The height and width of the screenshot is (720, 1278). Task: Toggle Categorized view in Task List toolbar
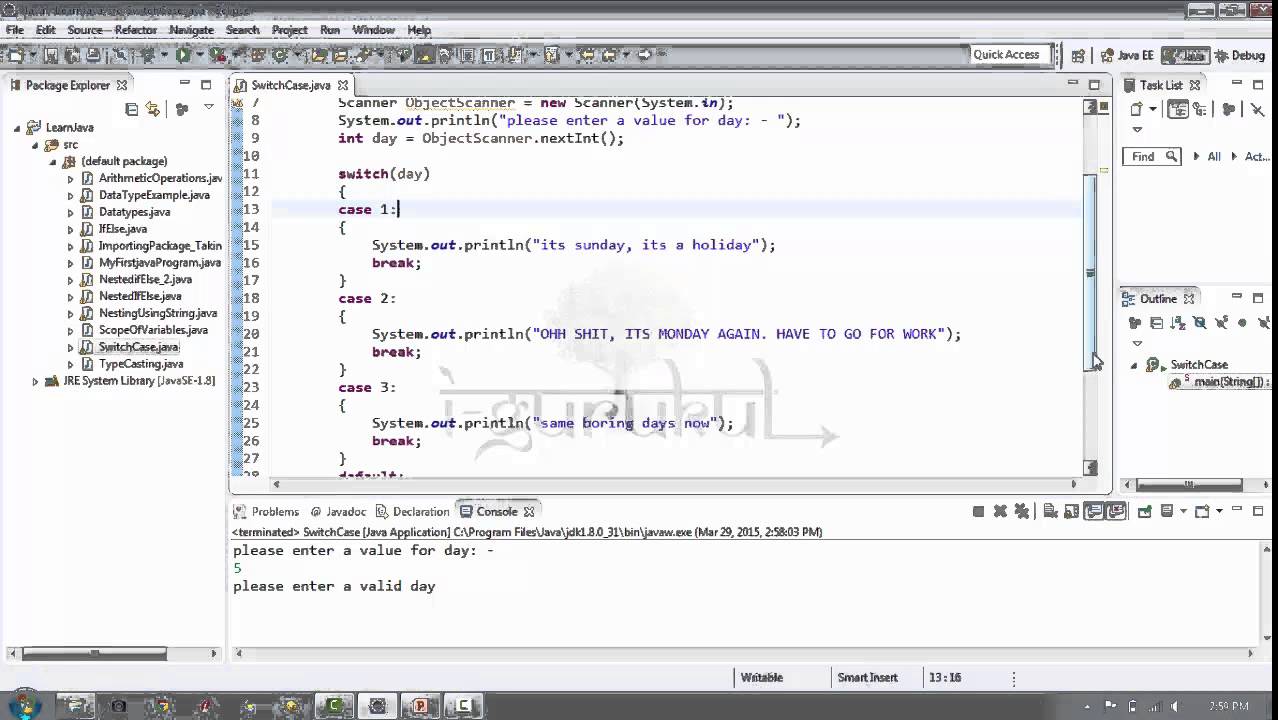[x=1178, y=109]
